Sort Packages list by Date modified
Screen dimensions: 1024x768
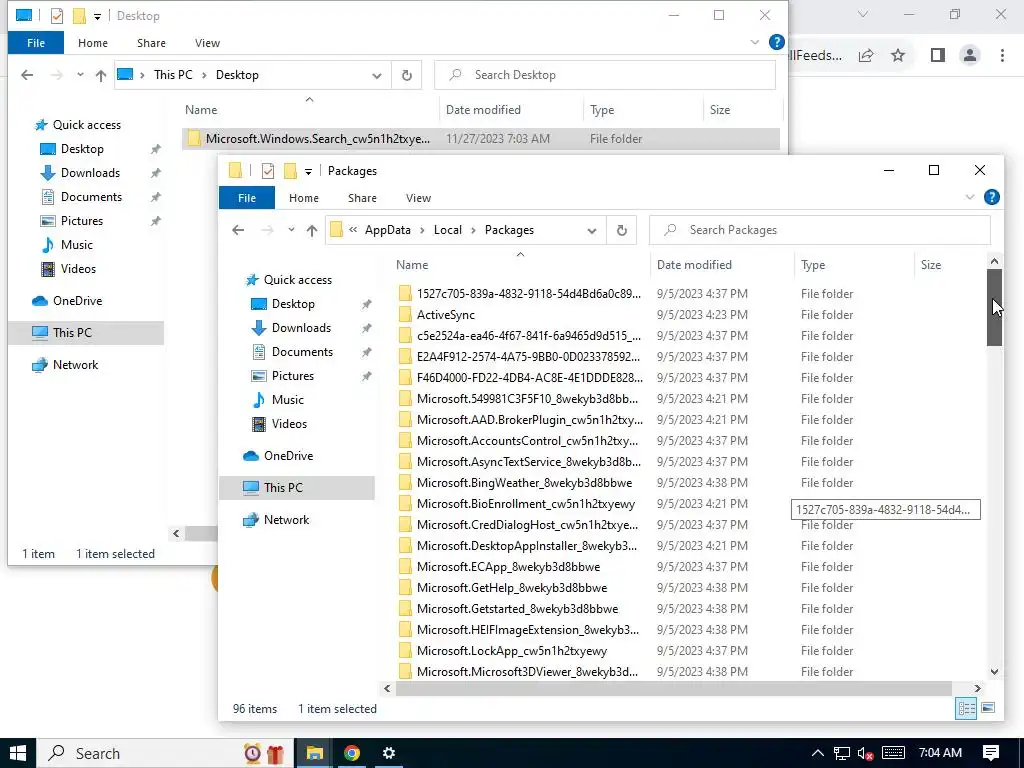tap(694, 264)
